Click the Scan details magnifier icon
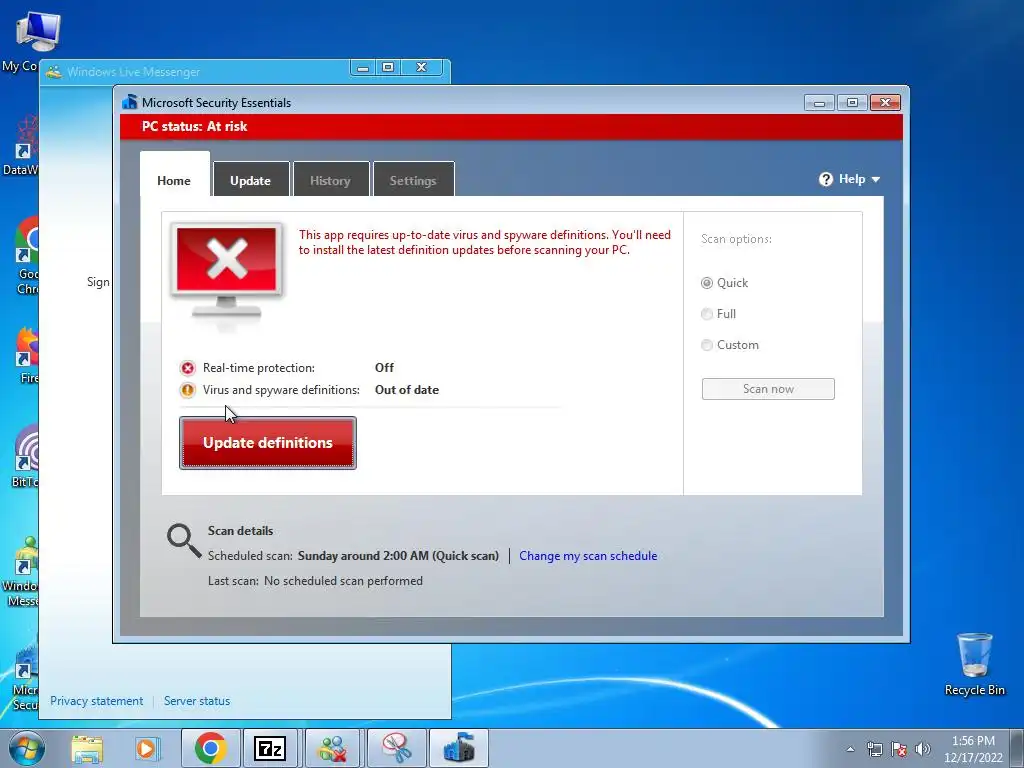The image size is (1024, 768). coord(184,541)
